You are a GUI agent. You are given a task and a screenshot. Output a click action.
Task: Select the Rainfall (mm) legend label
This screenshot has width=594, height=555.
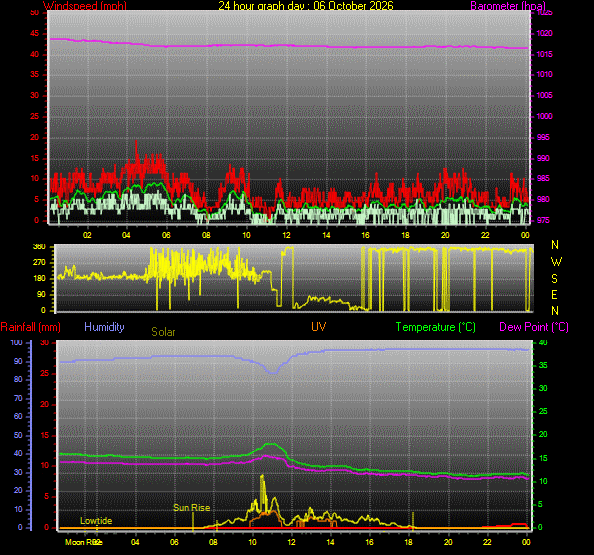click(31, 327)
